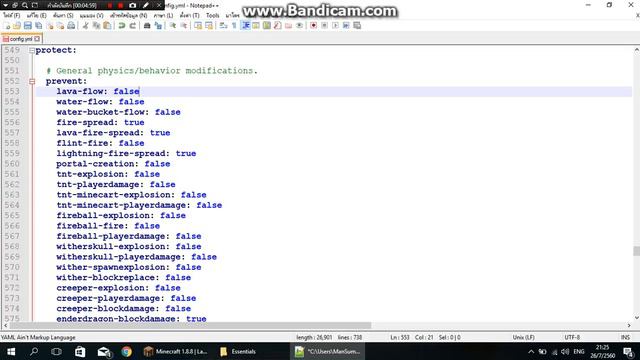Toggle Word Wrap in the toolbar

point(223,26)
